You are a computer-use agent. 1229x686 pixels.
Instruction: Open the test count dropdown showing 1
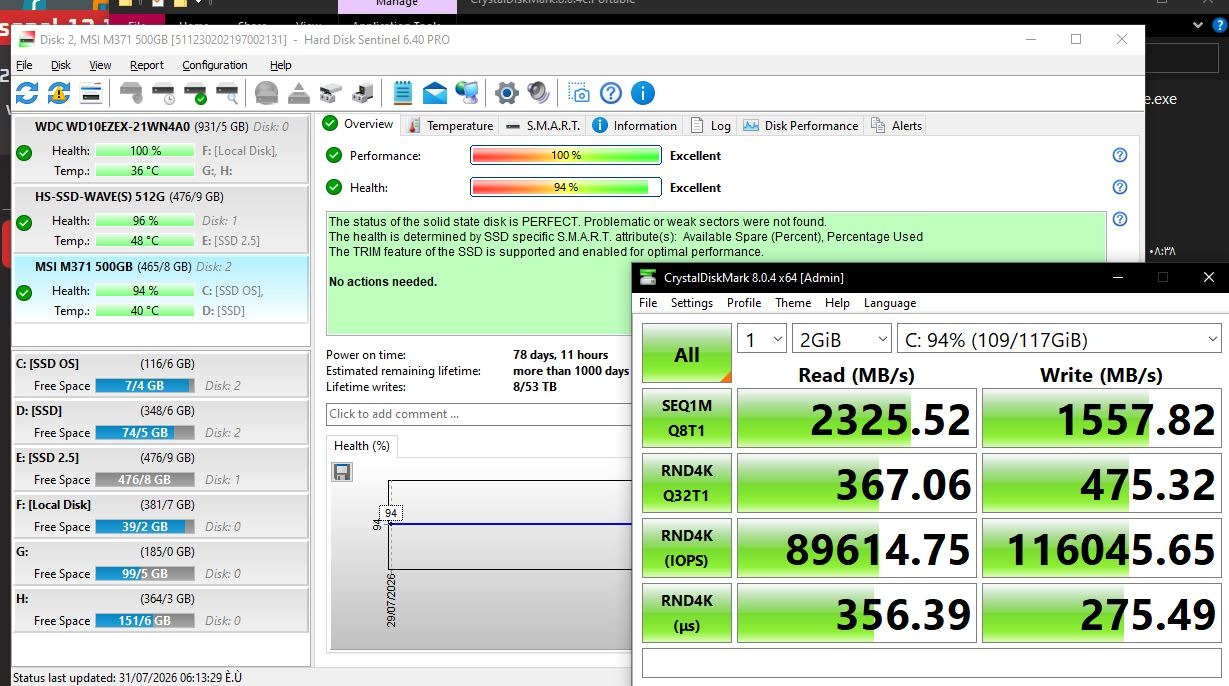coord(762,339)
